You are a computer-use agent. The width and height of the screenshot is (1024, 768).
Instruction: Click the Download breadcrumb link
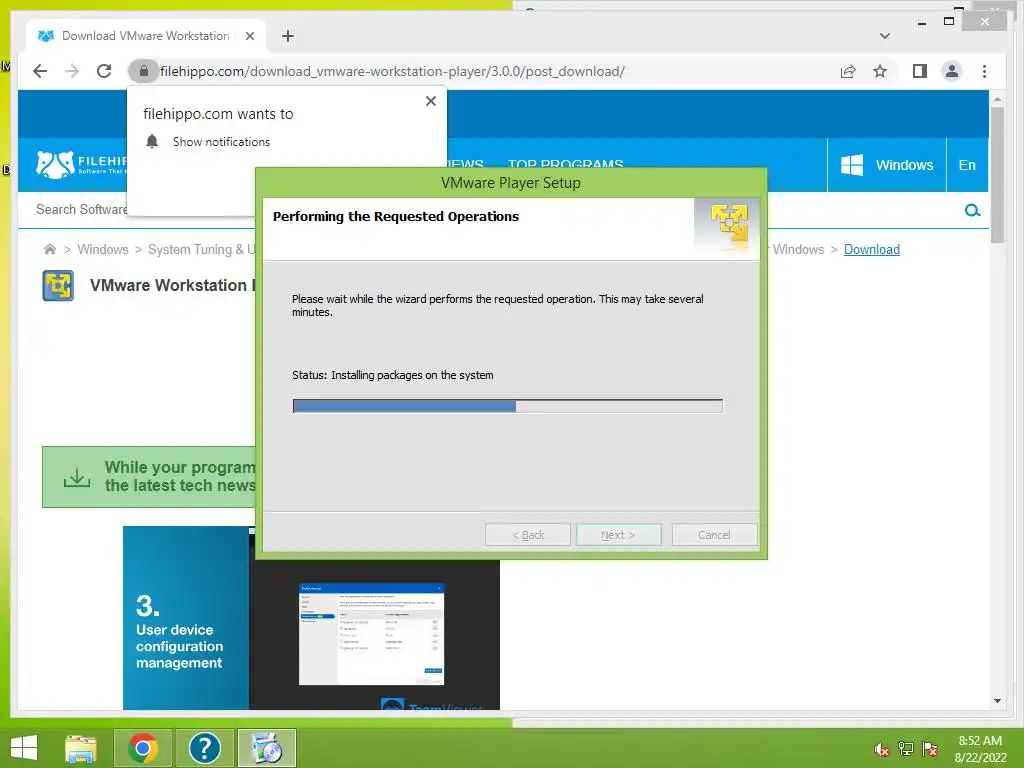coord(872,249)
